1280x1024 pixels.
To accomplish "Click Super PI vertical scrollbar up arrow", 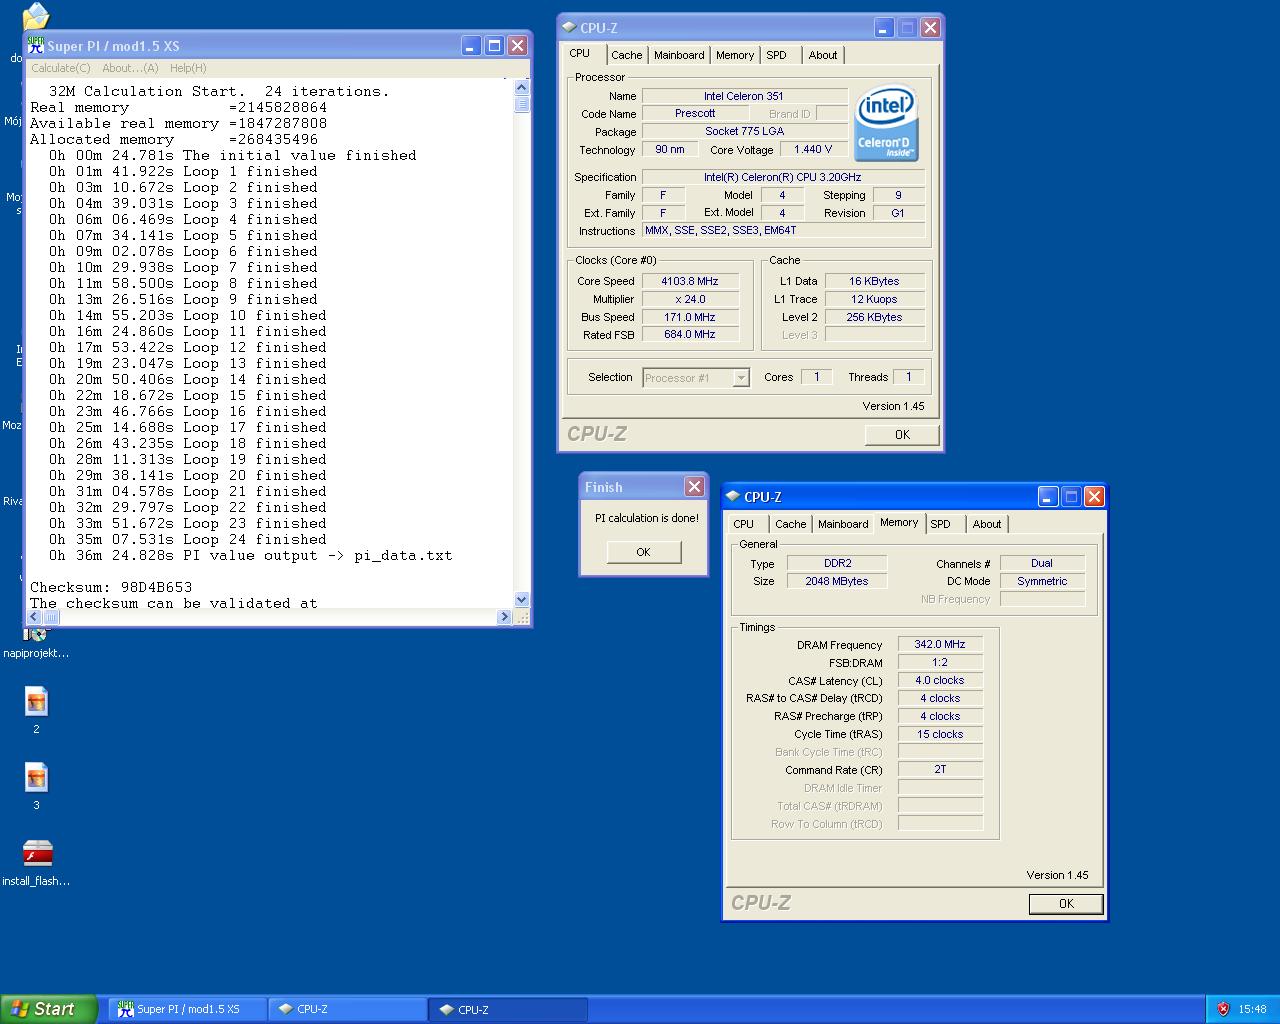I will 521,88.
